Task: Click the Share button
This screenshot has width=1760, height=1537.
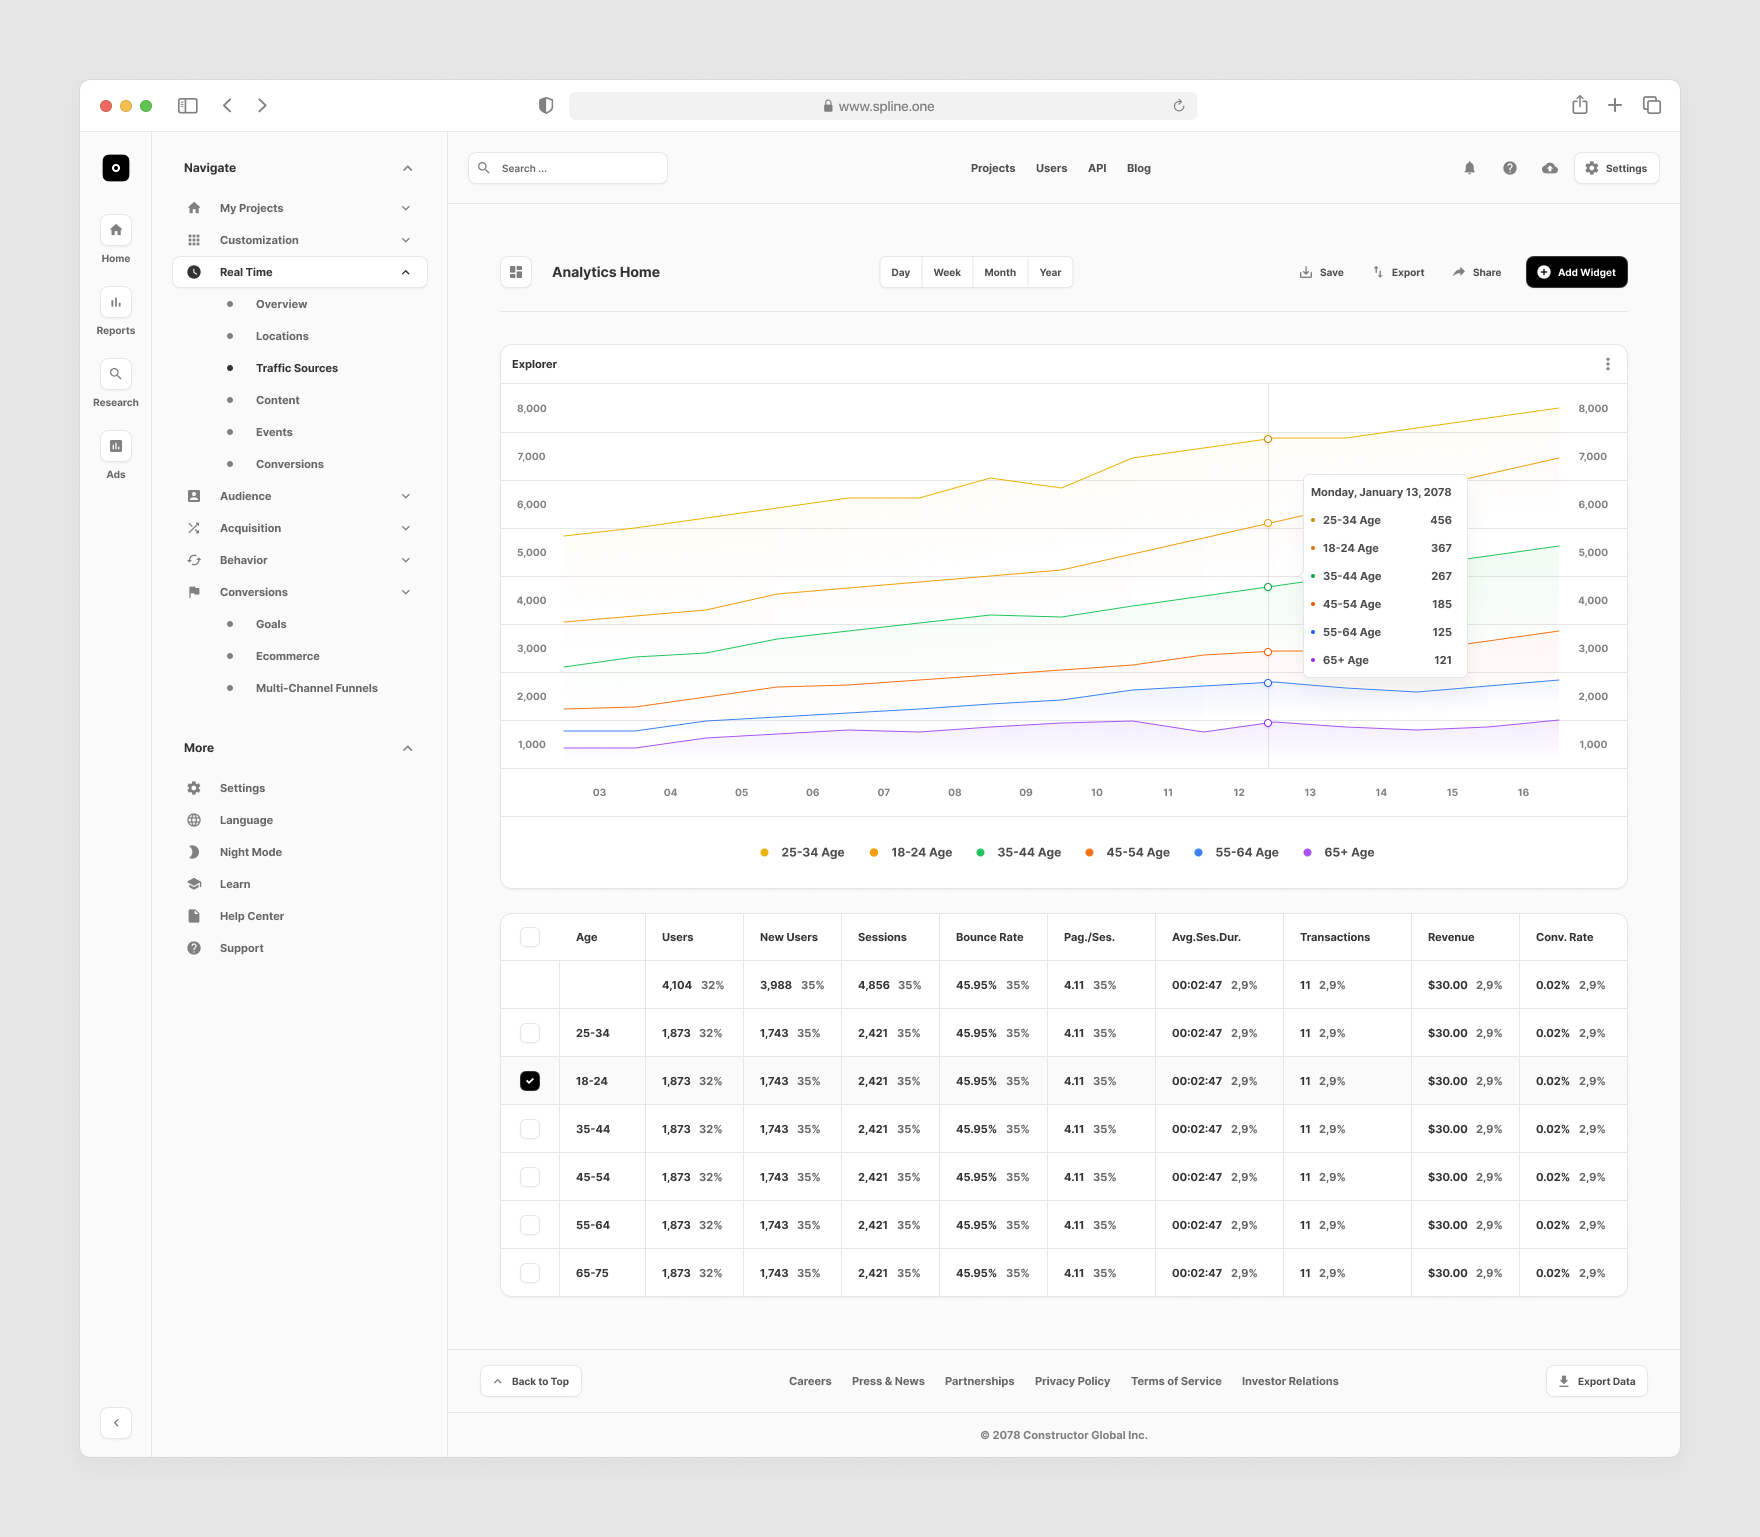Action: click(1477, 272)
